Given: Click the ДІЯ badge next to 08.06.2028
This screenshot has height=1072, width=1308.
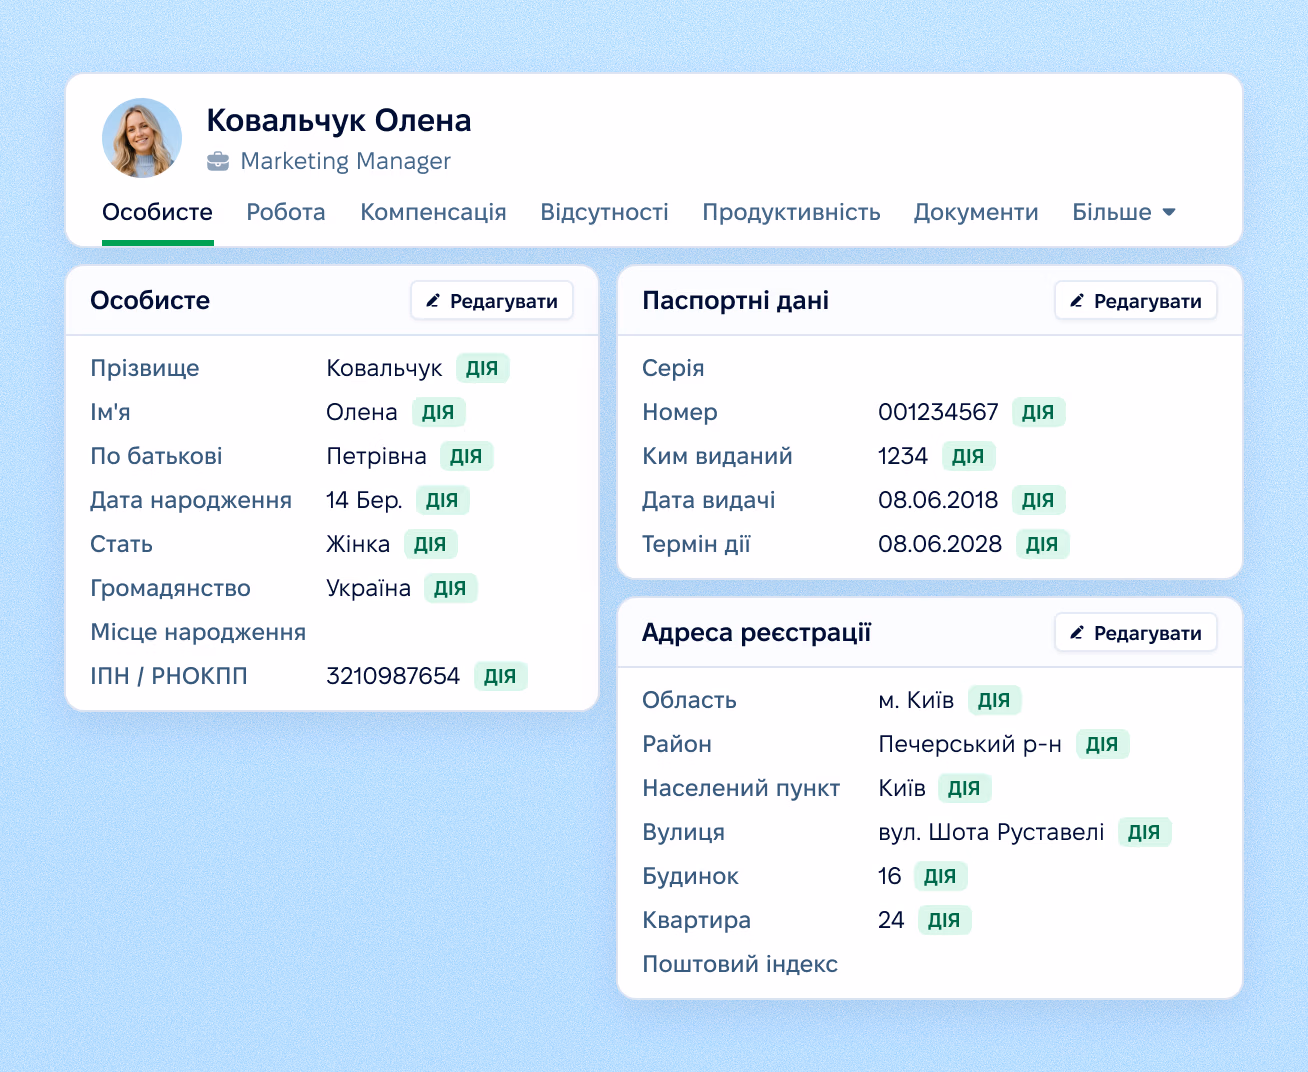Looking at the screenshot, I should (x=1043, y=544).
